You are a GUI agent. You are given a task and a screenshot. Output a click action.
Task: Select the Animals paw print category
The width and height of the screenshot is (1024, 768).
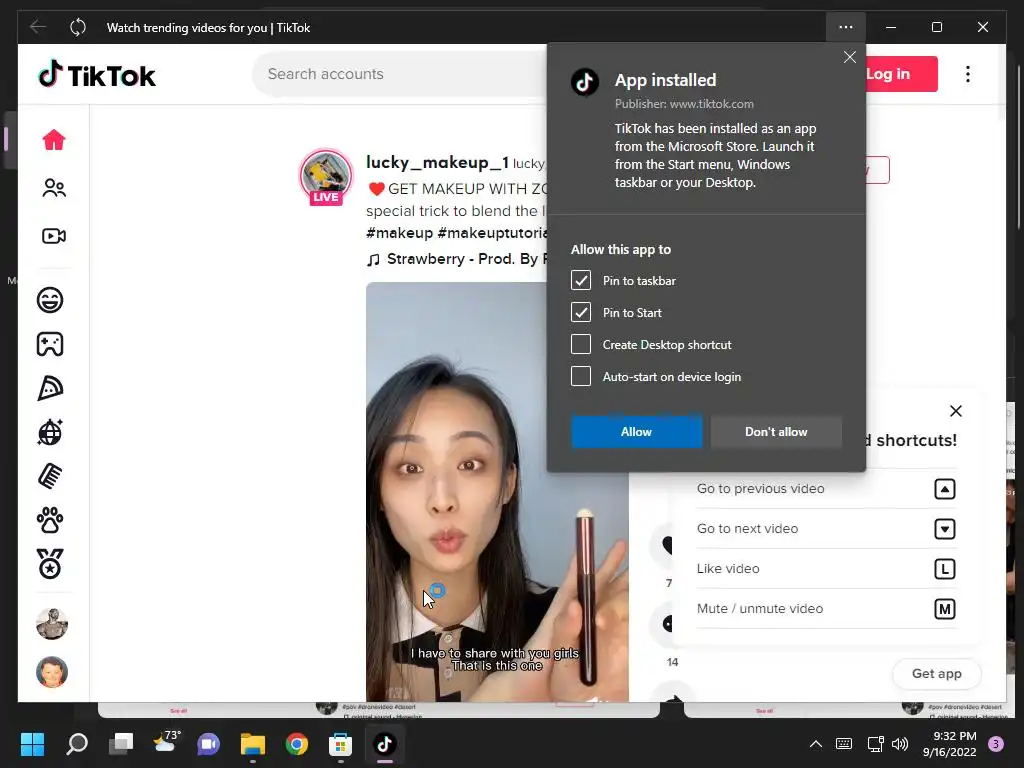[50, 520]
